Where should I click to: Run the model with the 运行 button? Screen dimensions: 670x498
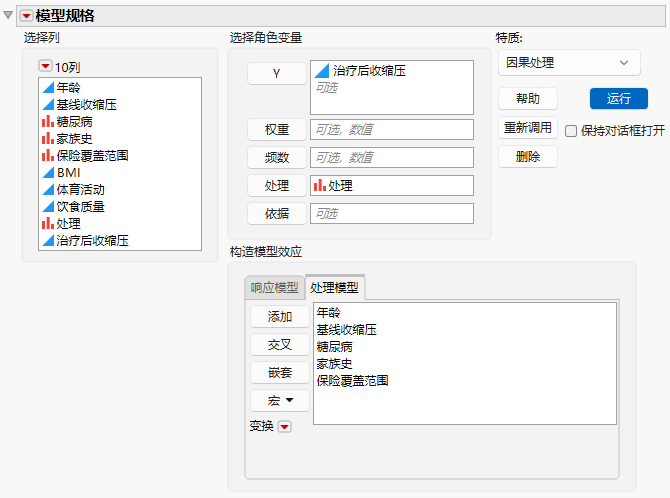(x=619, y=99)
